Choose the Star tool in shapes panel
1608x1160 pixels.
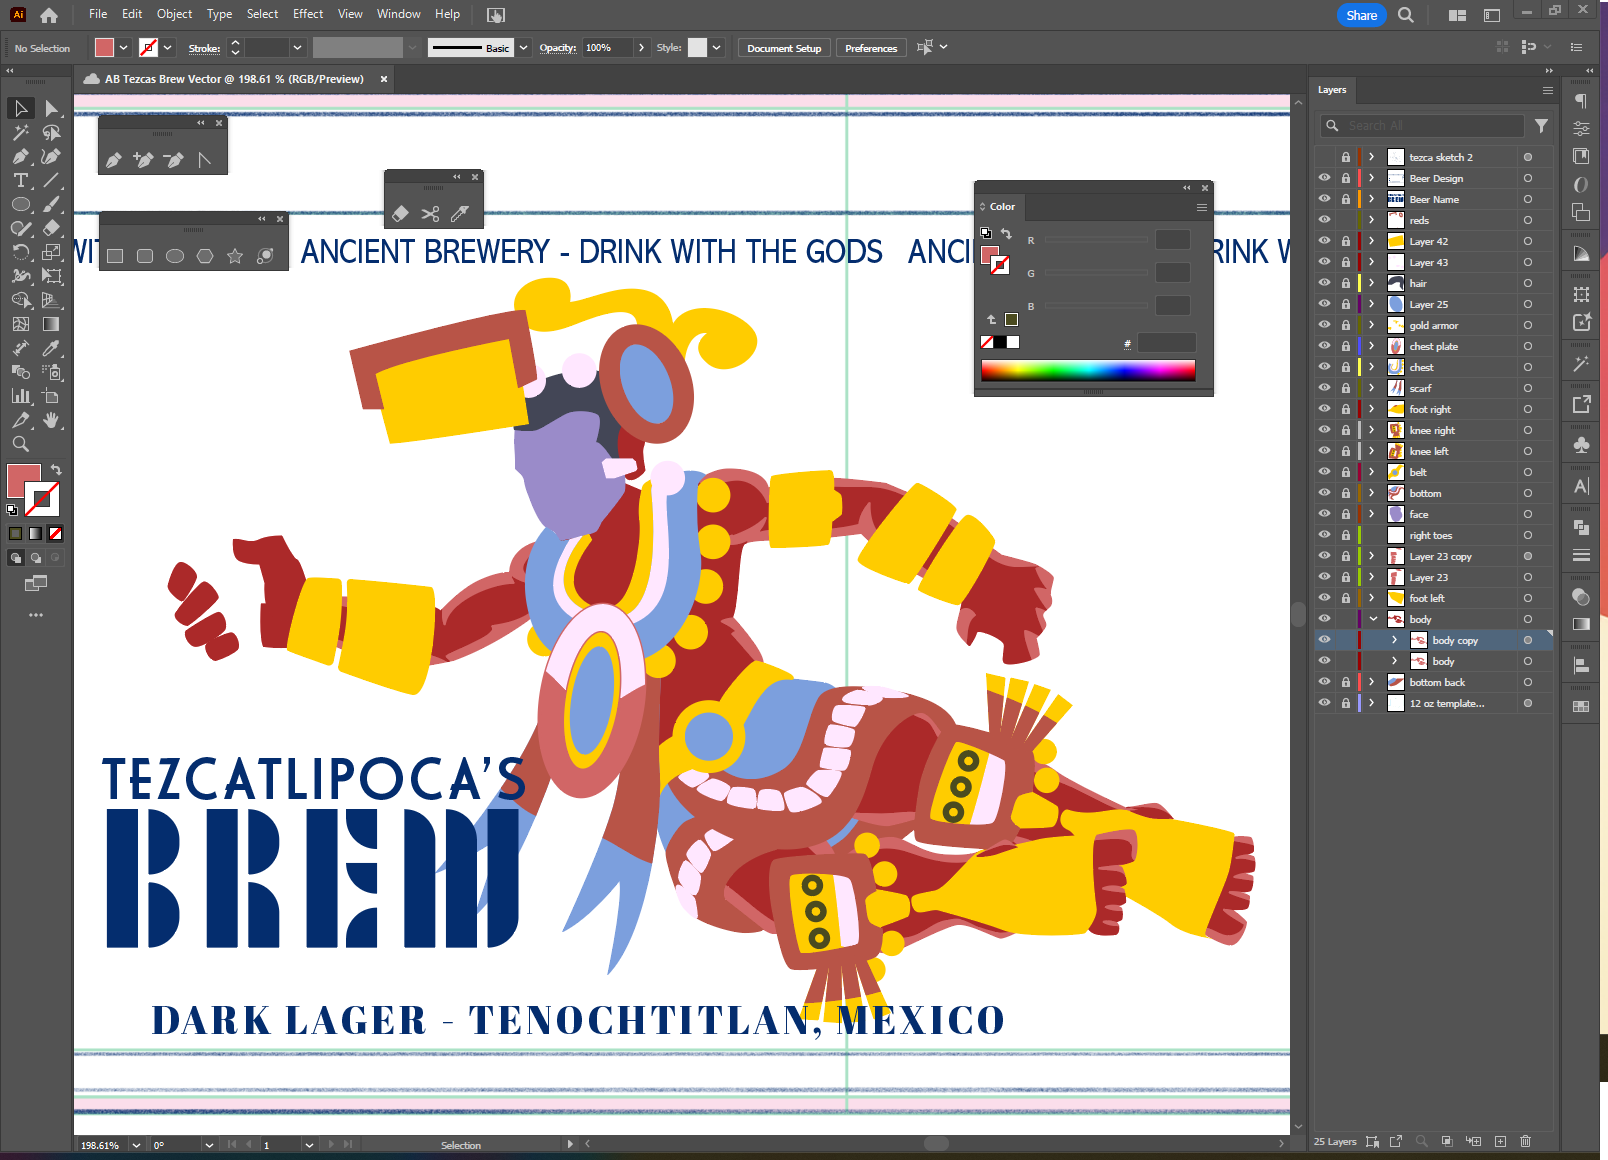pos(235,256)
